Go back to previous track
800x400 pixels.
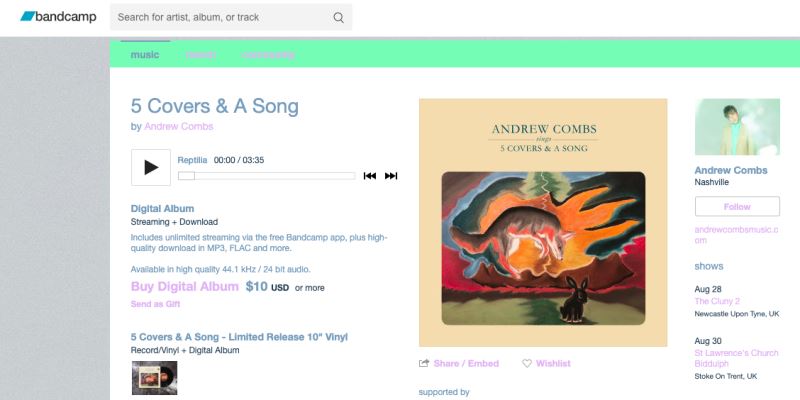point(370,176)
